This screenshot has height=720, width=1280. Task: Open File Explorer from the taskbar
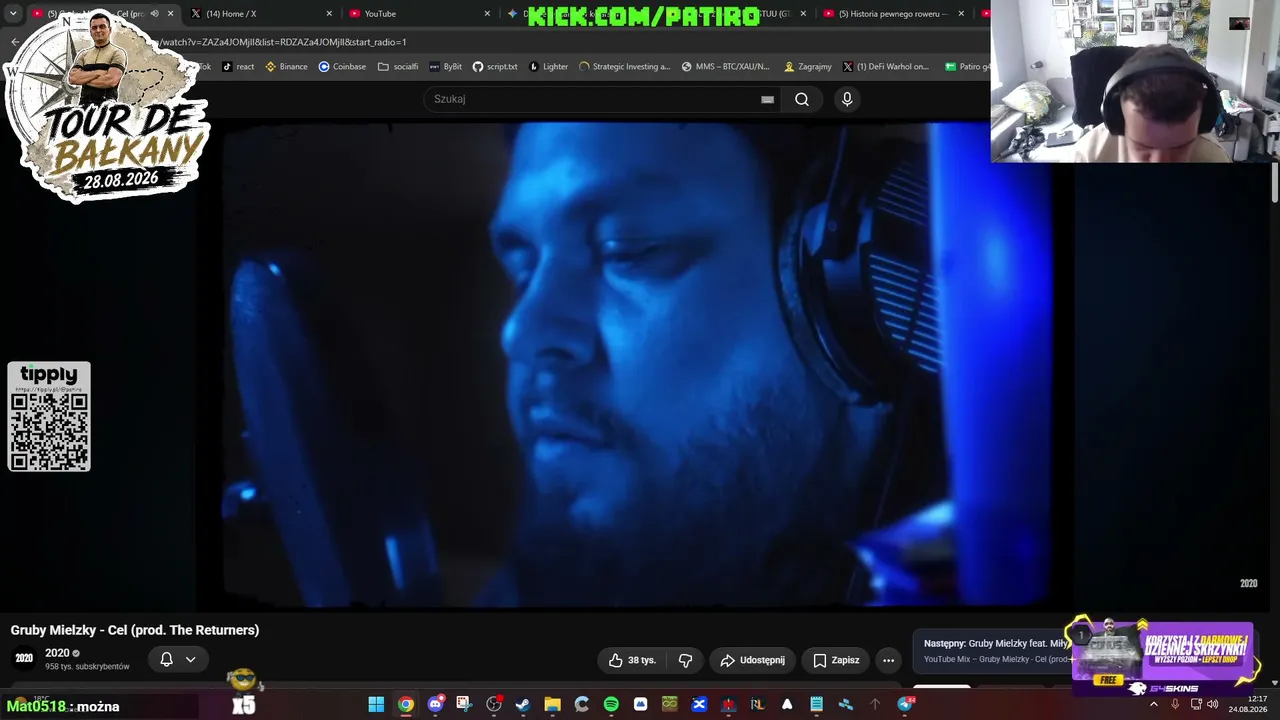point(552,704)
